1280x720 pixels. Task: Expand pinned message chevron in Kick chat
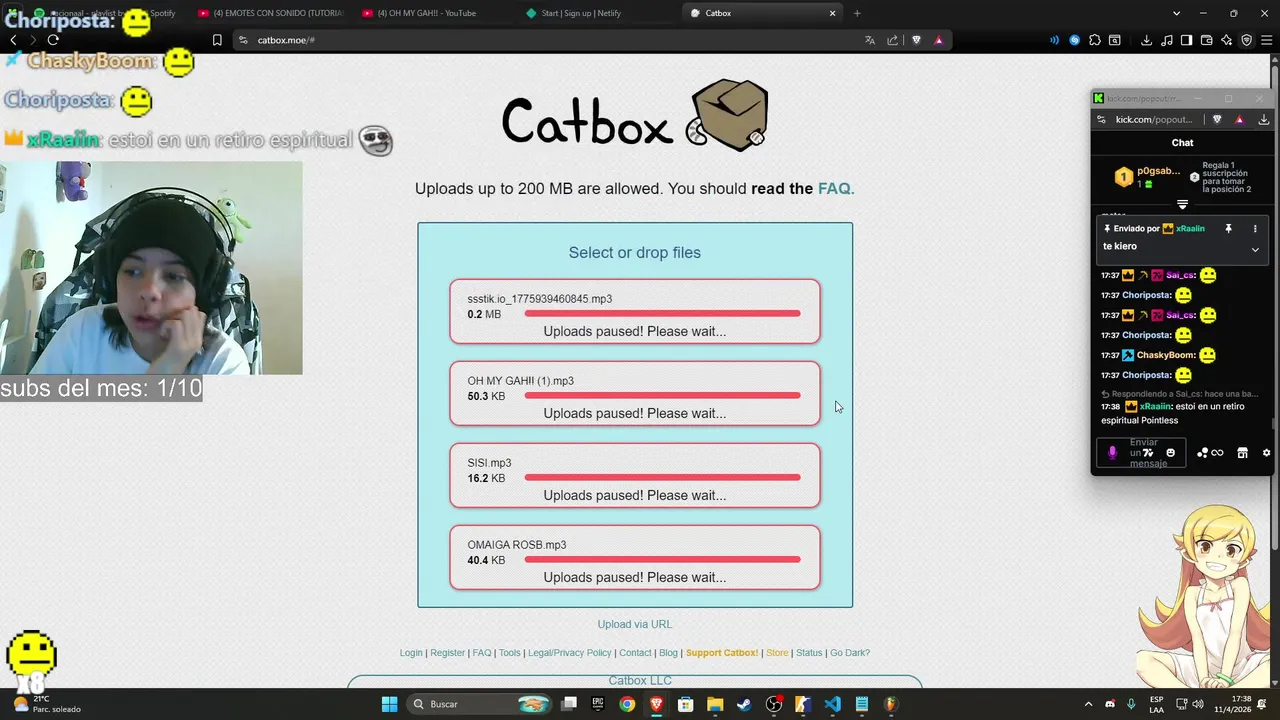point(1255,249)
